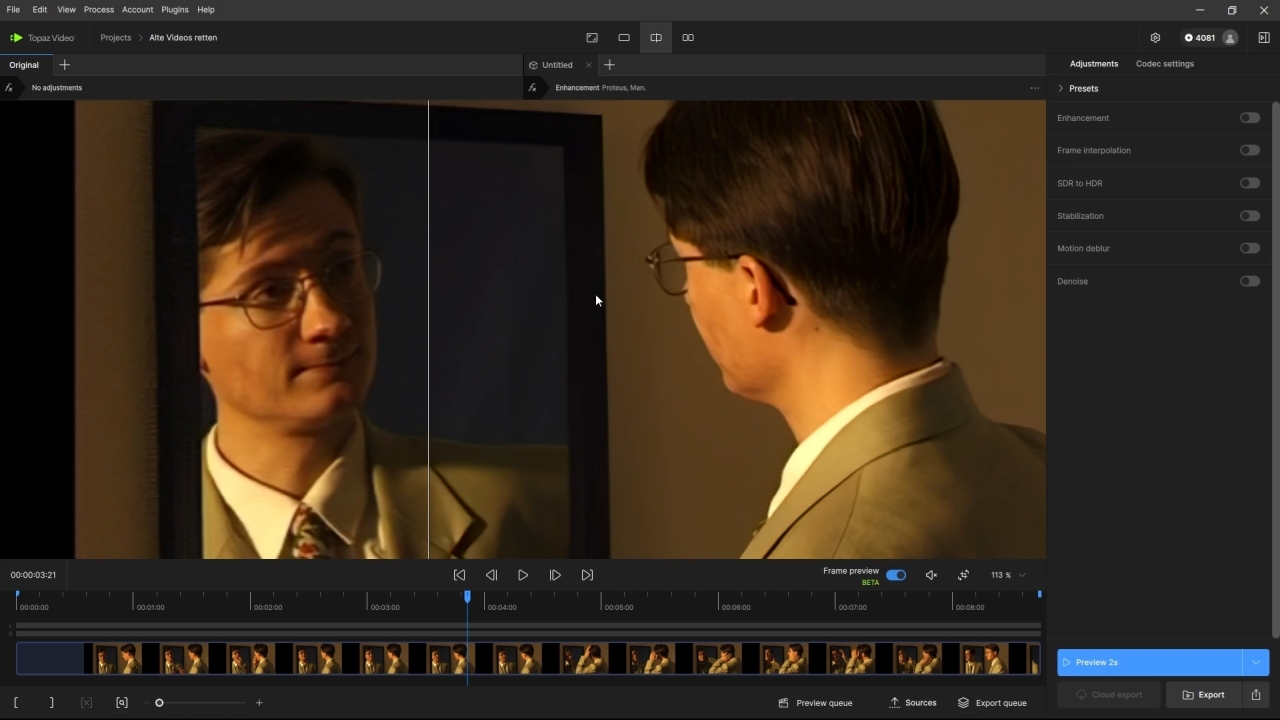1280x720 pixels.
Task: Open the share export icon button
Action: pos(1256,695)
